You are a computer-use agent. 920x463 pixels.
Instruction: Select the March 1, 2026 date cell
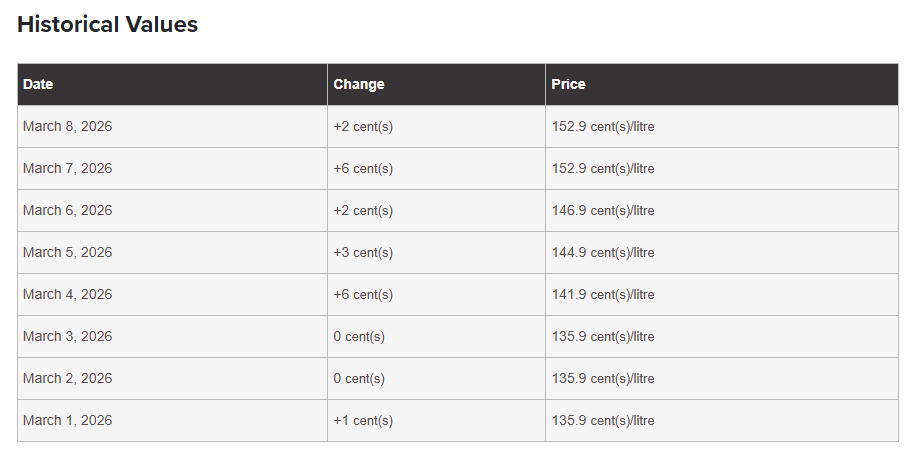(x=67, y=421)
